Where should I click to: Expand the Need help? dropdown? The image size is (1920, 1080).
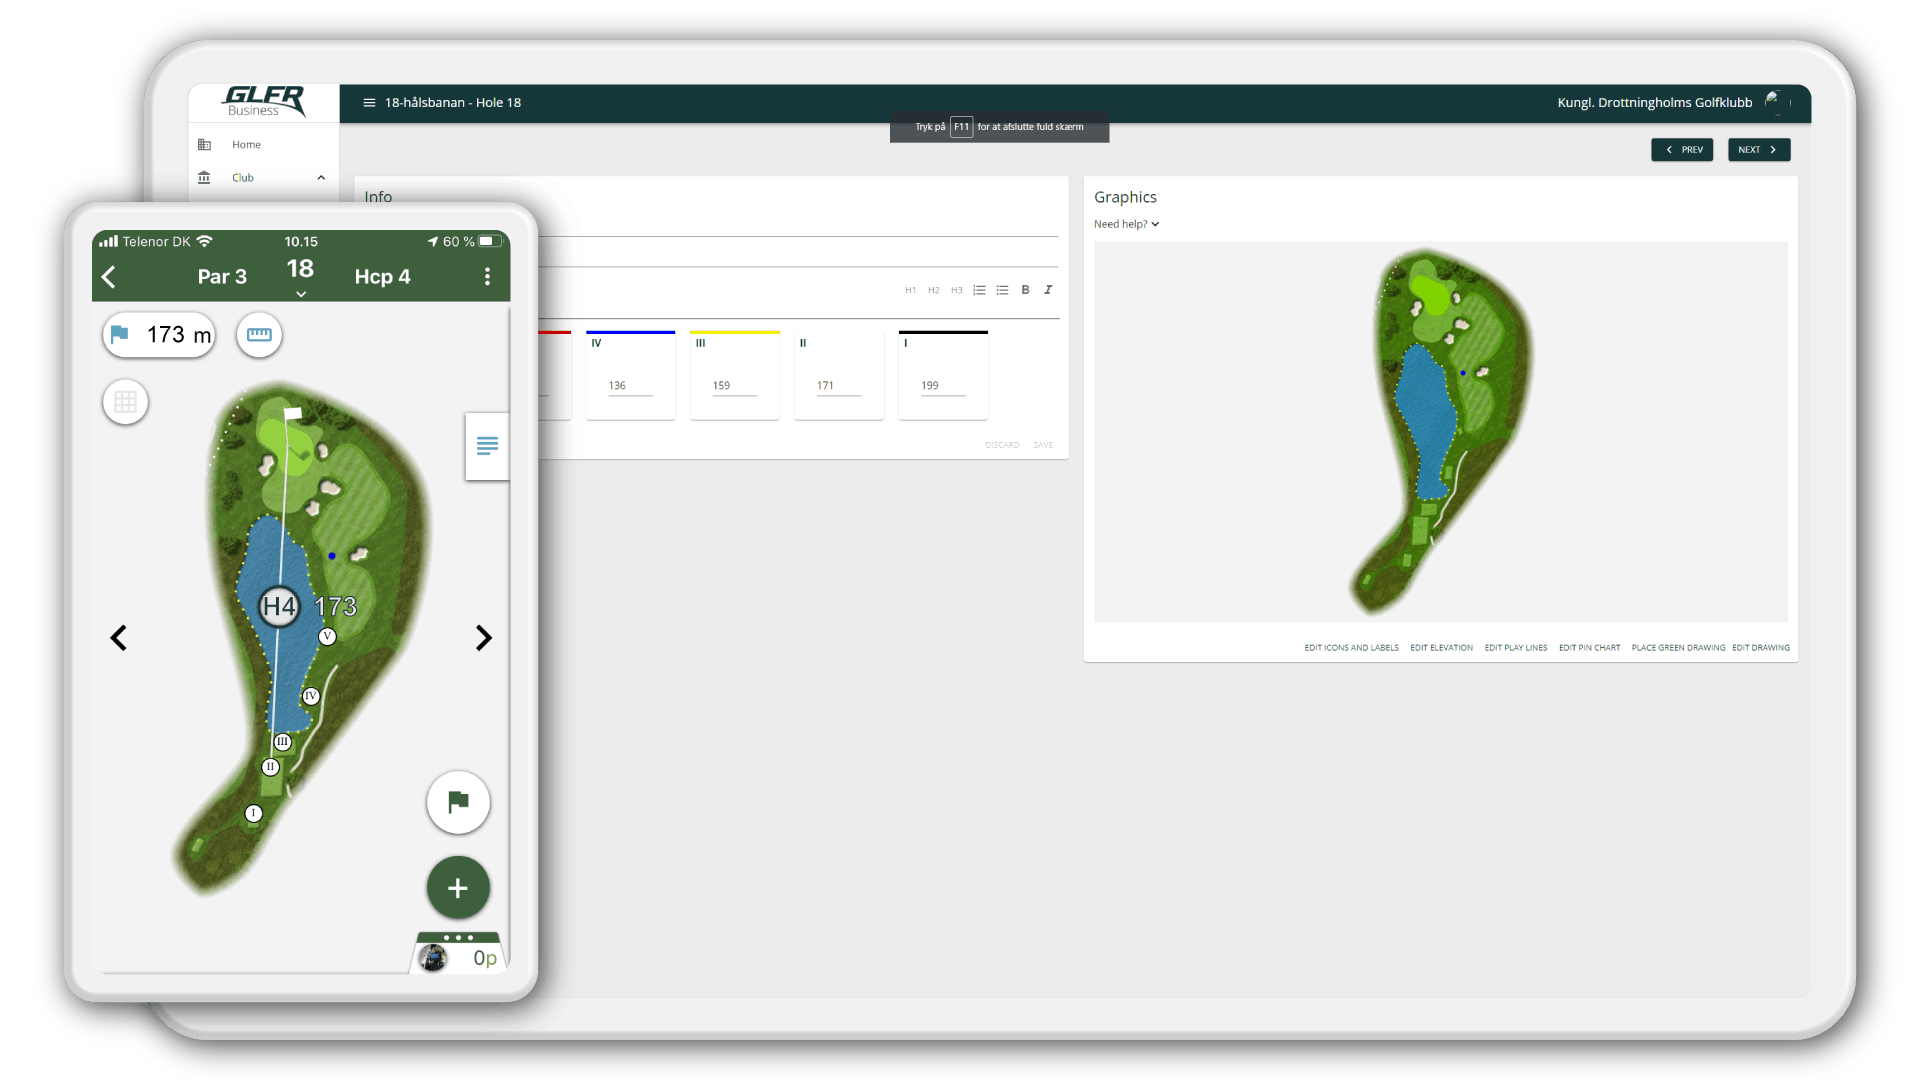[1126, 224]
